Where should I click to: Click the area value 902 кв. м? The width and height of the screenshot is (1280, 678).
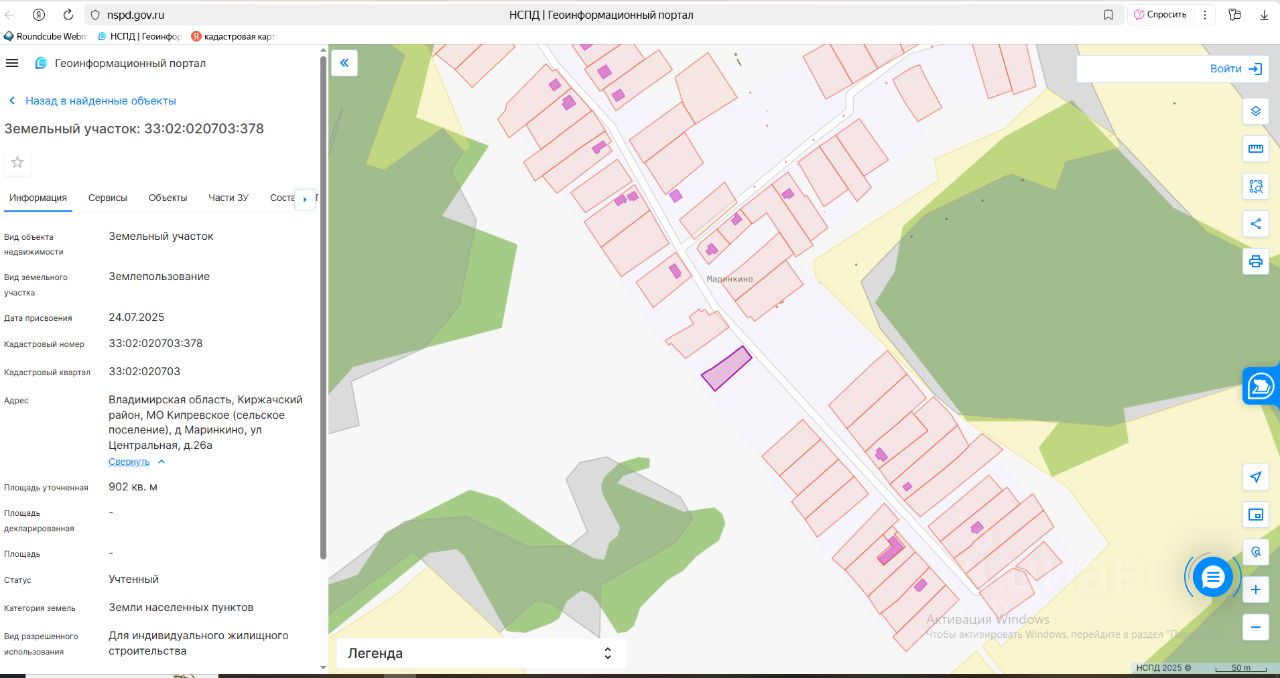[x=133, y=487]
